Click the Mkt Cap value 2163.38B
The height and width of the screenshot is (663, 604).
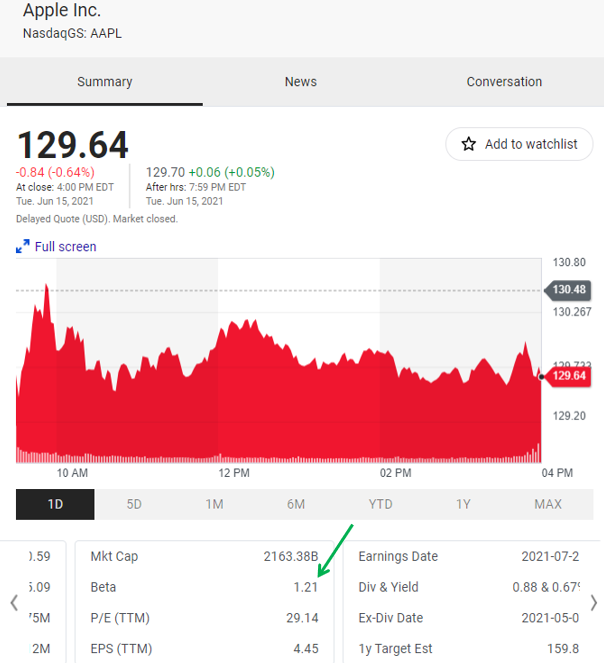(291, 556)
